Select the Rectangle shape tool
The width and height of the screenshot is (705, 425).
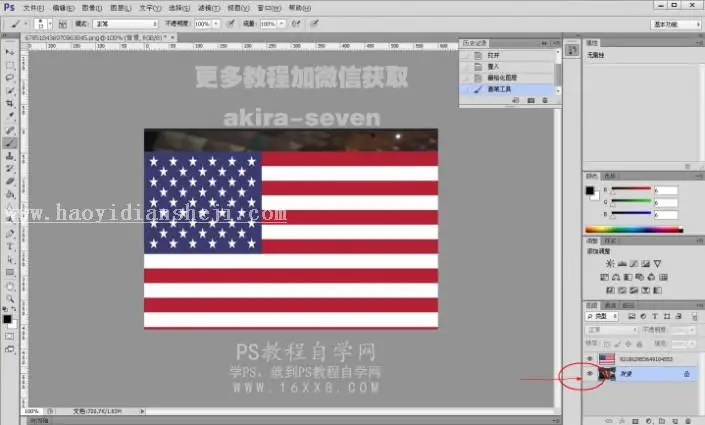click(9, 273)
